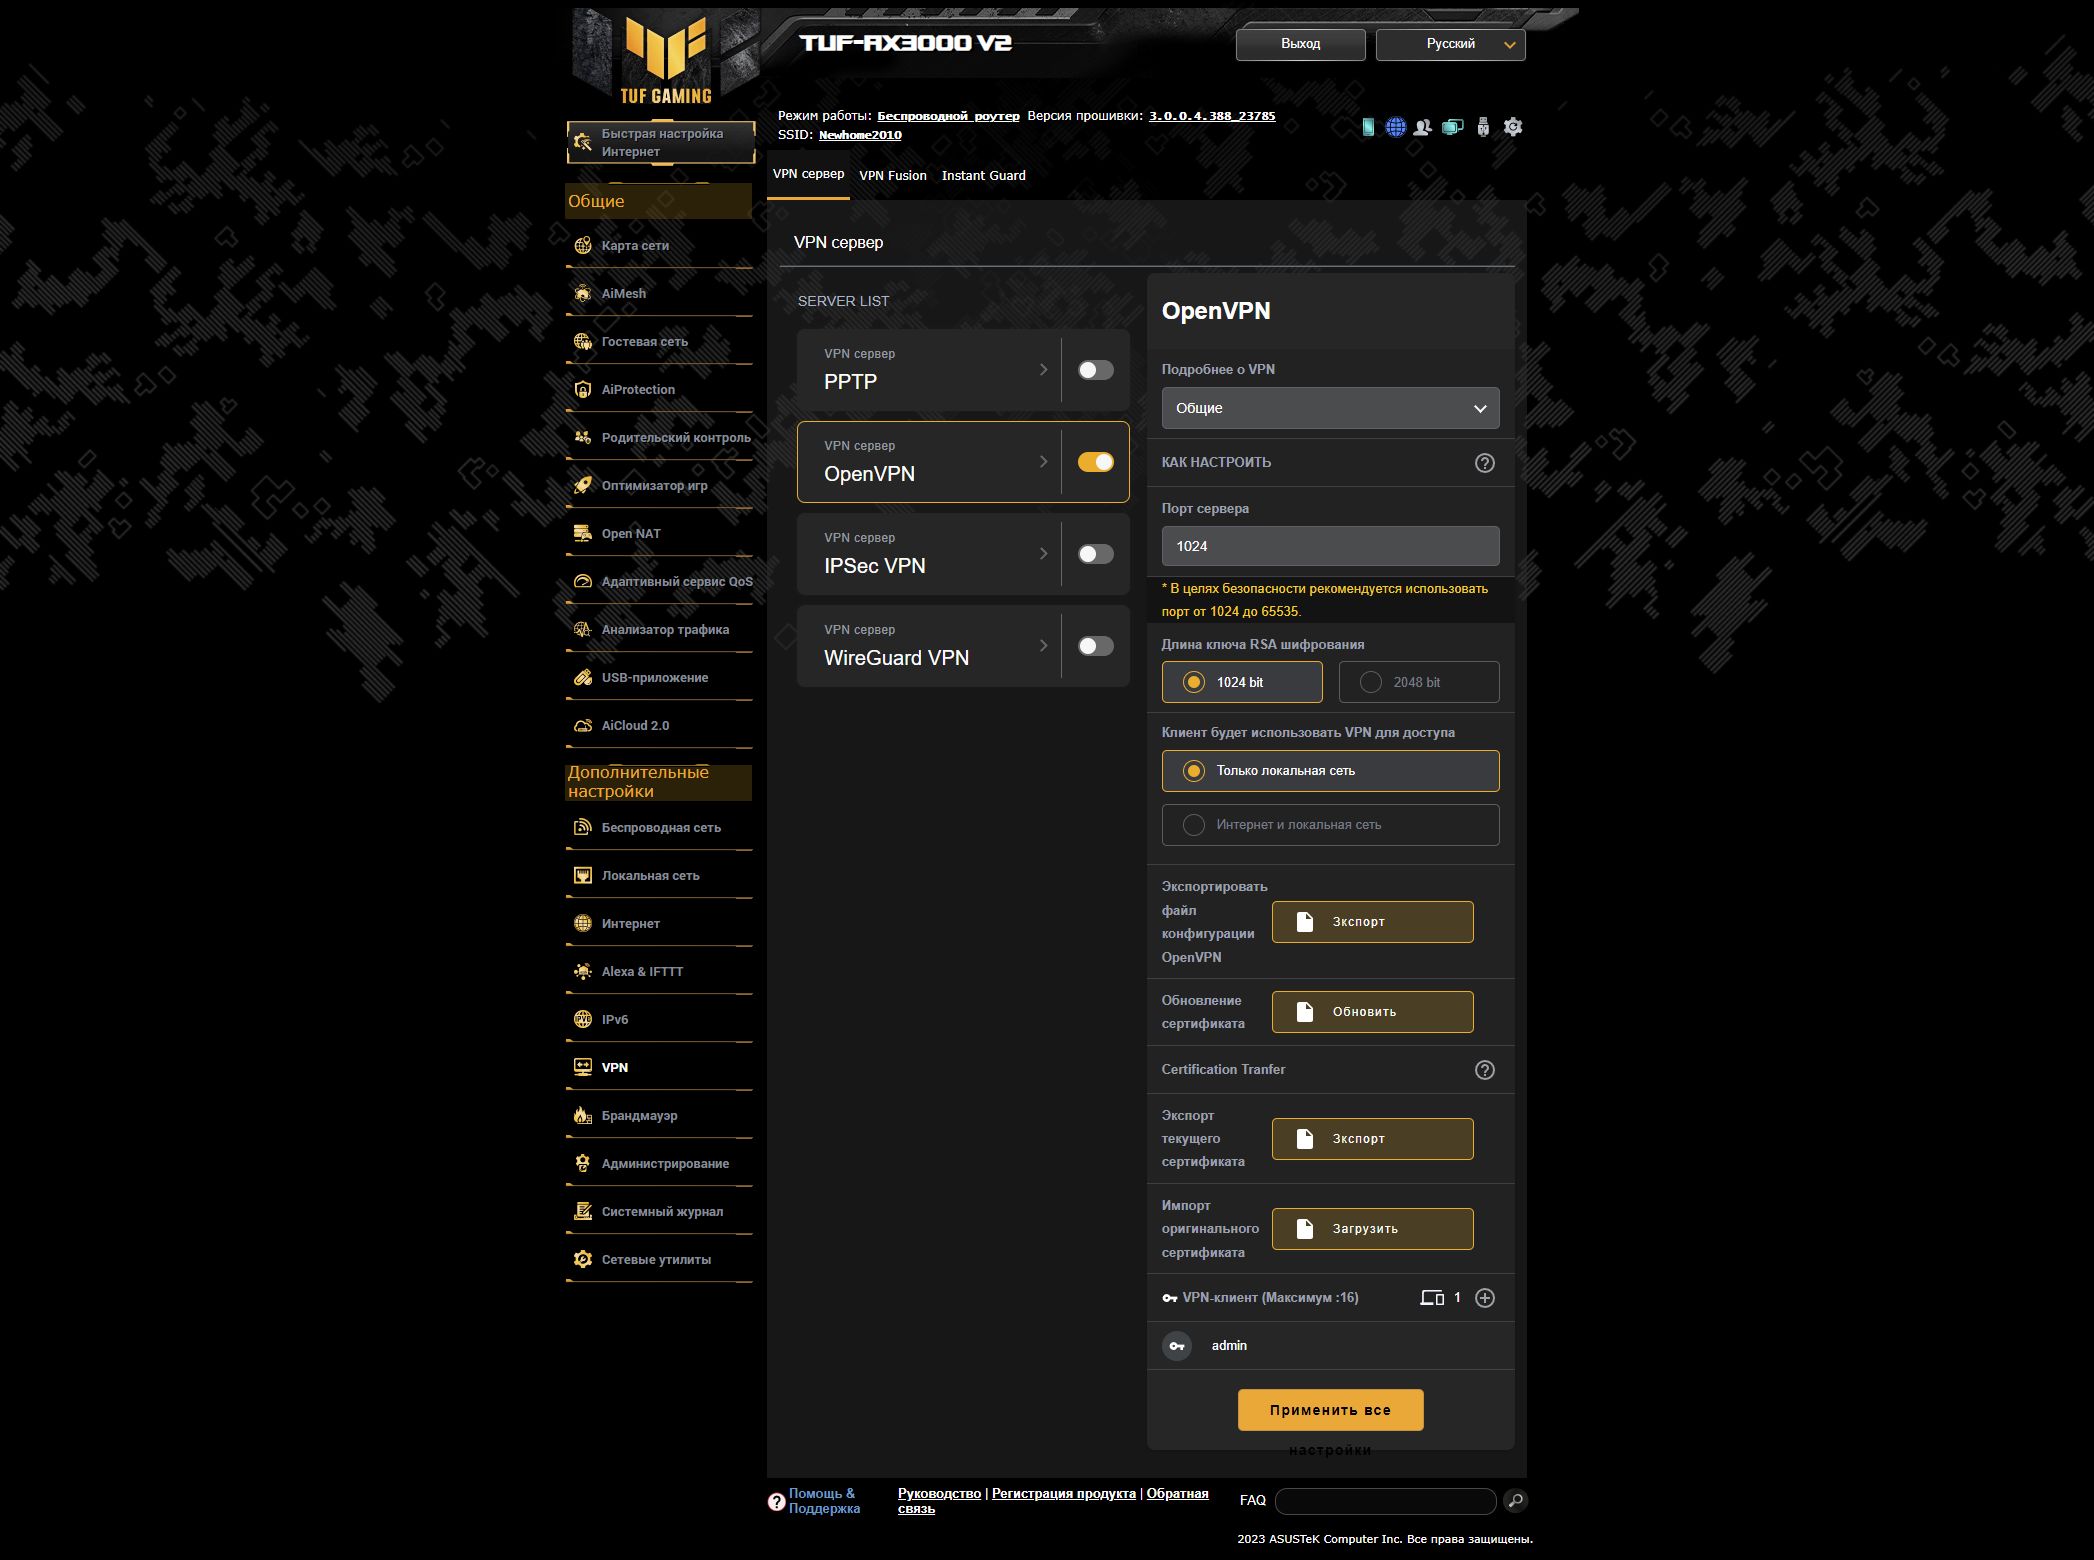Turn on the PPTP server toggle
The height and width of the screenshot is (1560, 2094).
coord(1095,370)
